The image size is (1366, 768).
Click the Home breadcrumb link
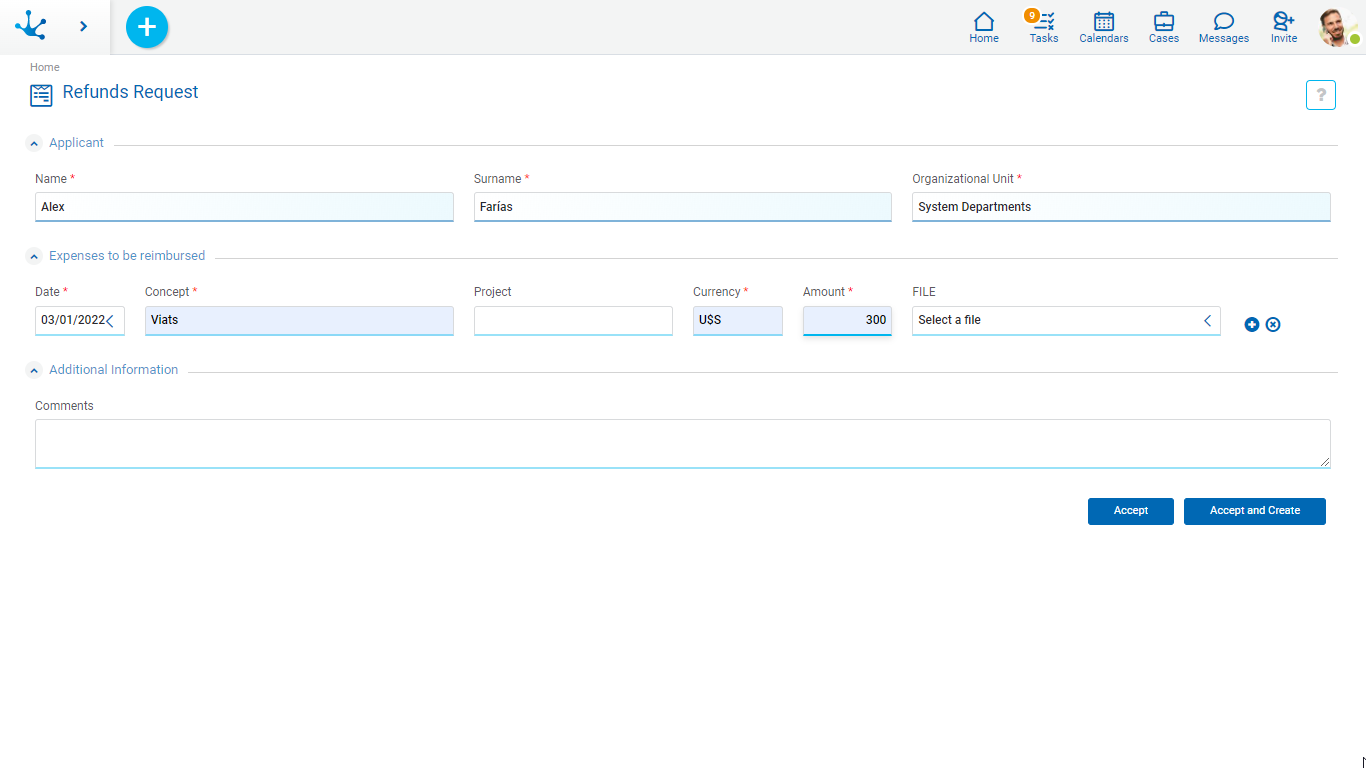coord(44,67)
